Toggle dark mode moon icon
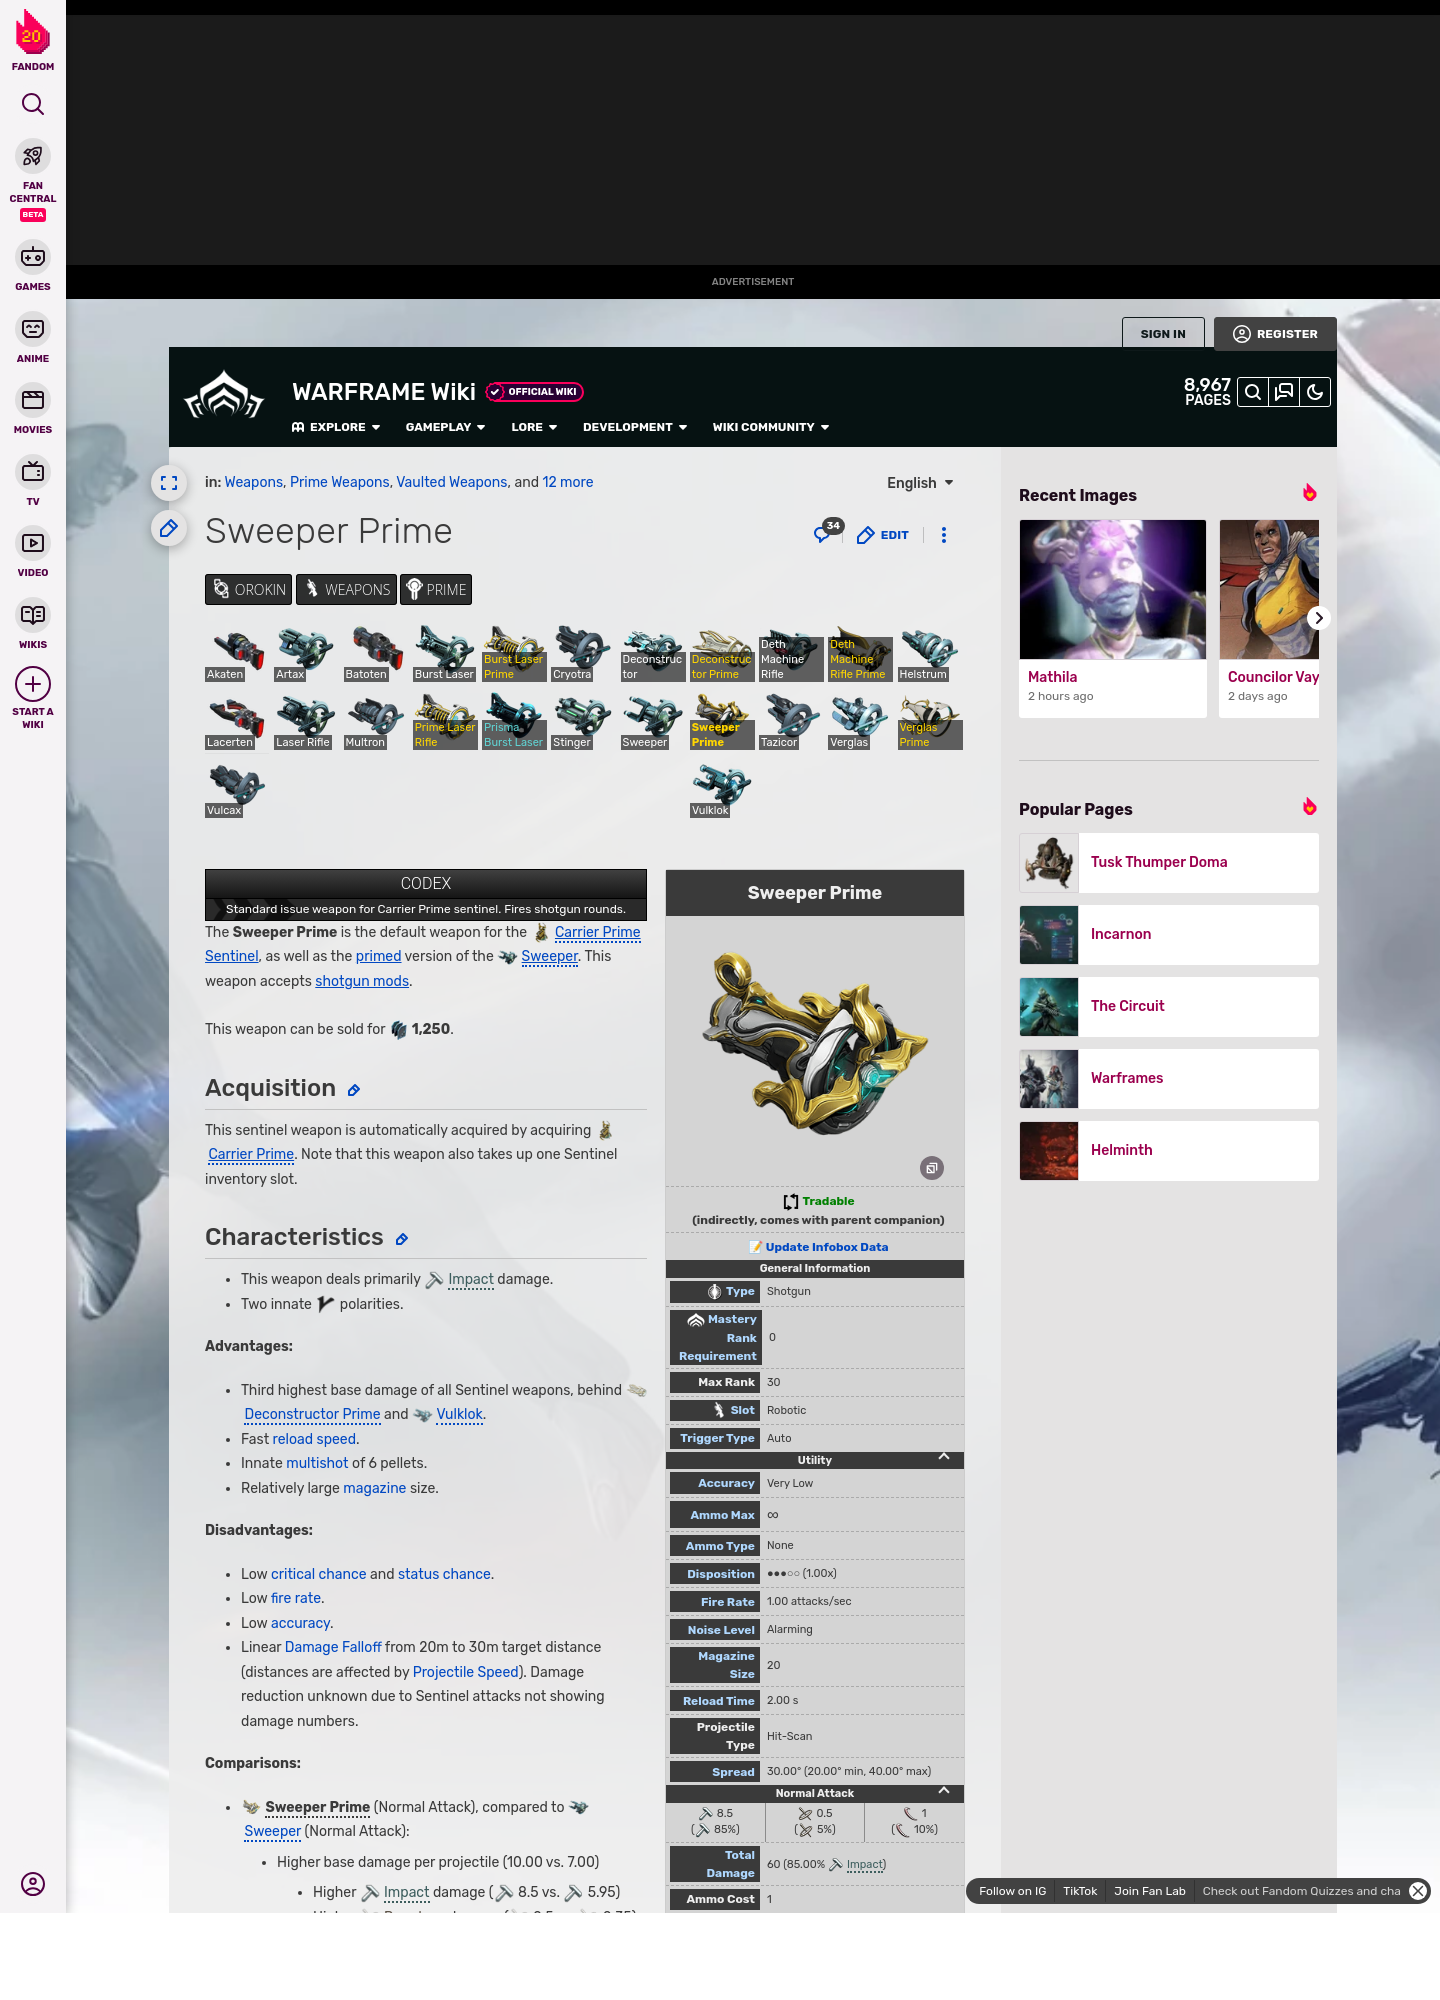The width and height of the screenshot is (1440, 2000). [x=1315, y=392]
